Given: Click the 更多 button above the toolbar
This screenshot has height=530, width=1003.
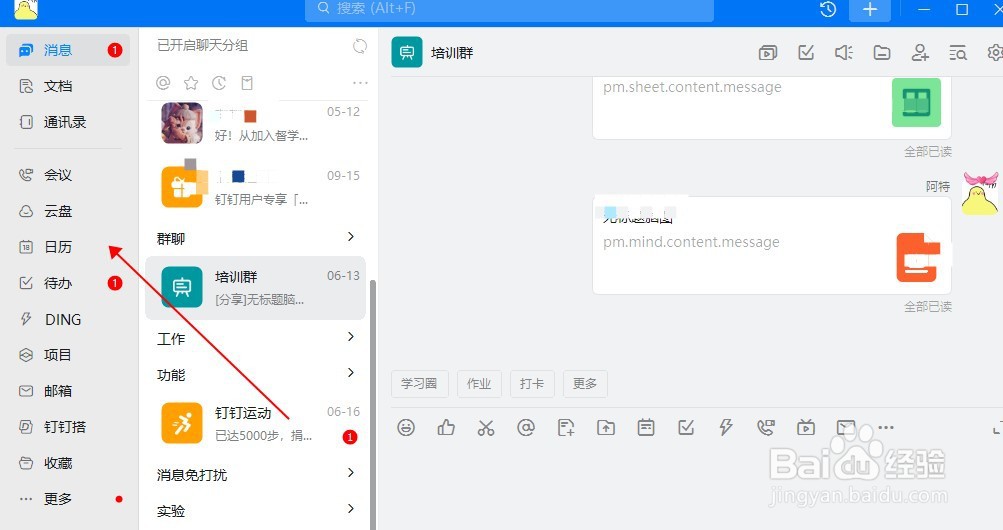Looking at the screenshot, I should click(585, 384).
